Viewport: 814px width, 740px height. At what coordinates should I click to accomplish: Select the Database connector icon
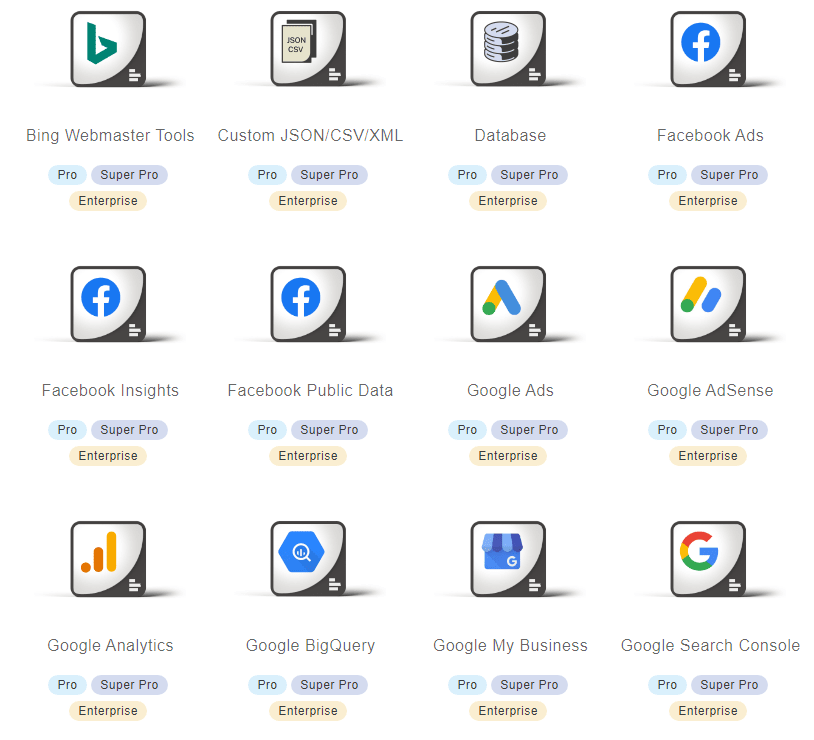[x=508, y=49]
